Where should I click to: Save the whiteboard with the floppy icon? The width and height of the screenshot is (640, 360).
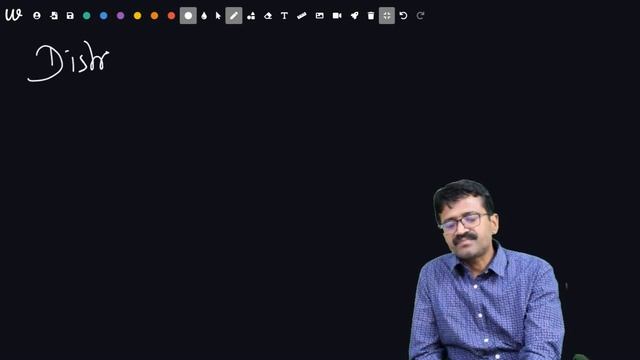tap(70, 16)
